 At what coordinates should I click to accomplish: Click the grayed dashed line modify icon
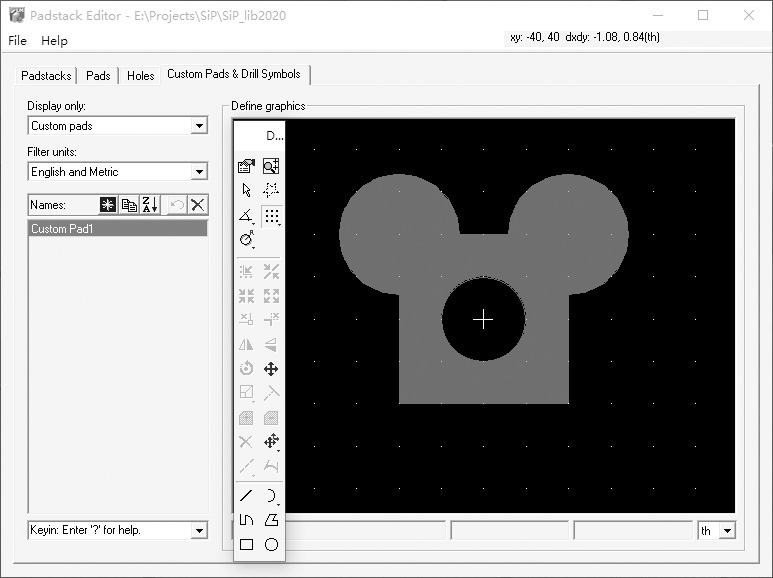point(246,466)
